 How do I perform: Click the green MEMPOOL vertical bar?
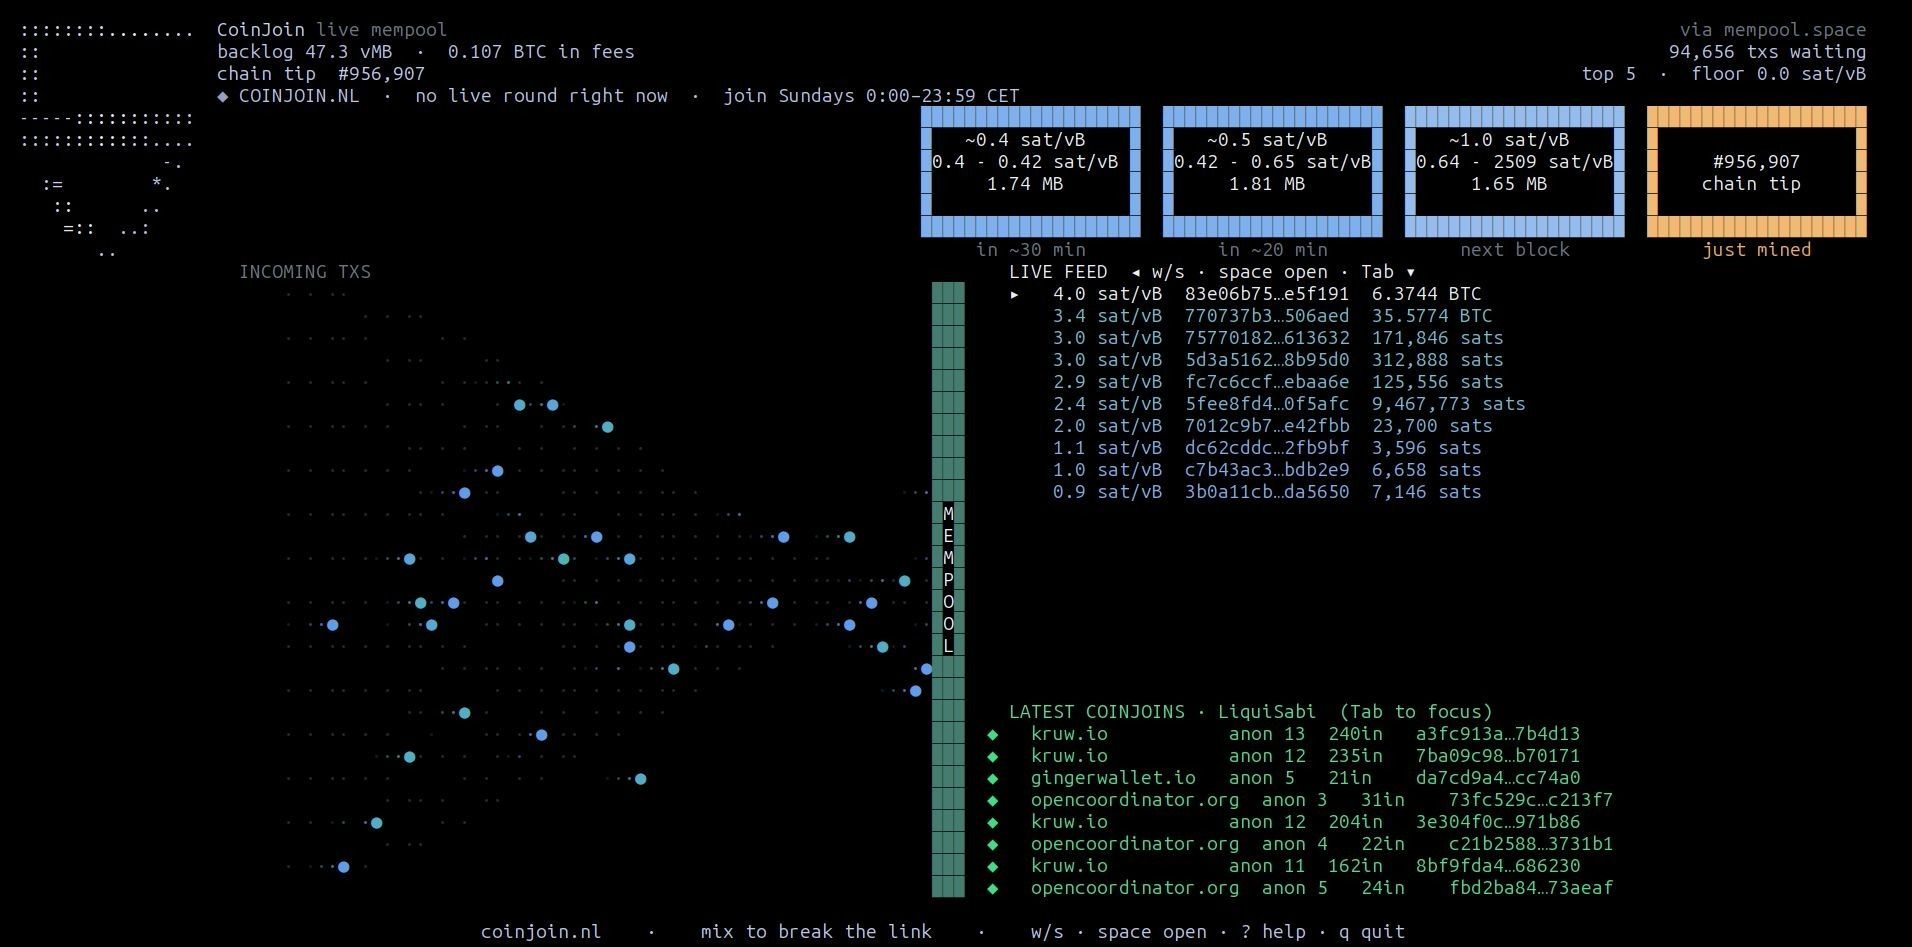point(948,590)
